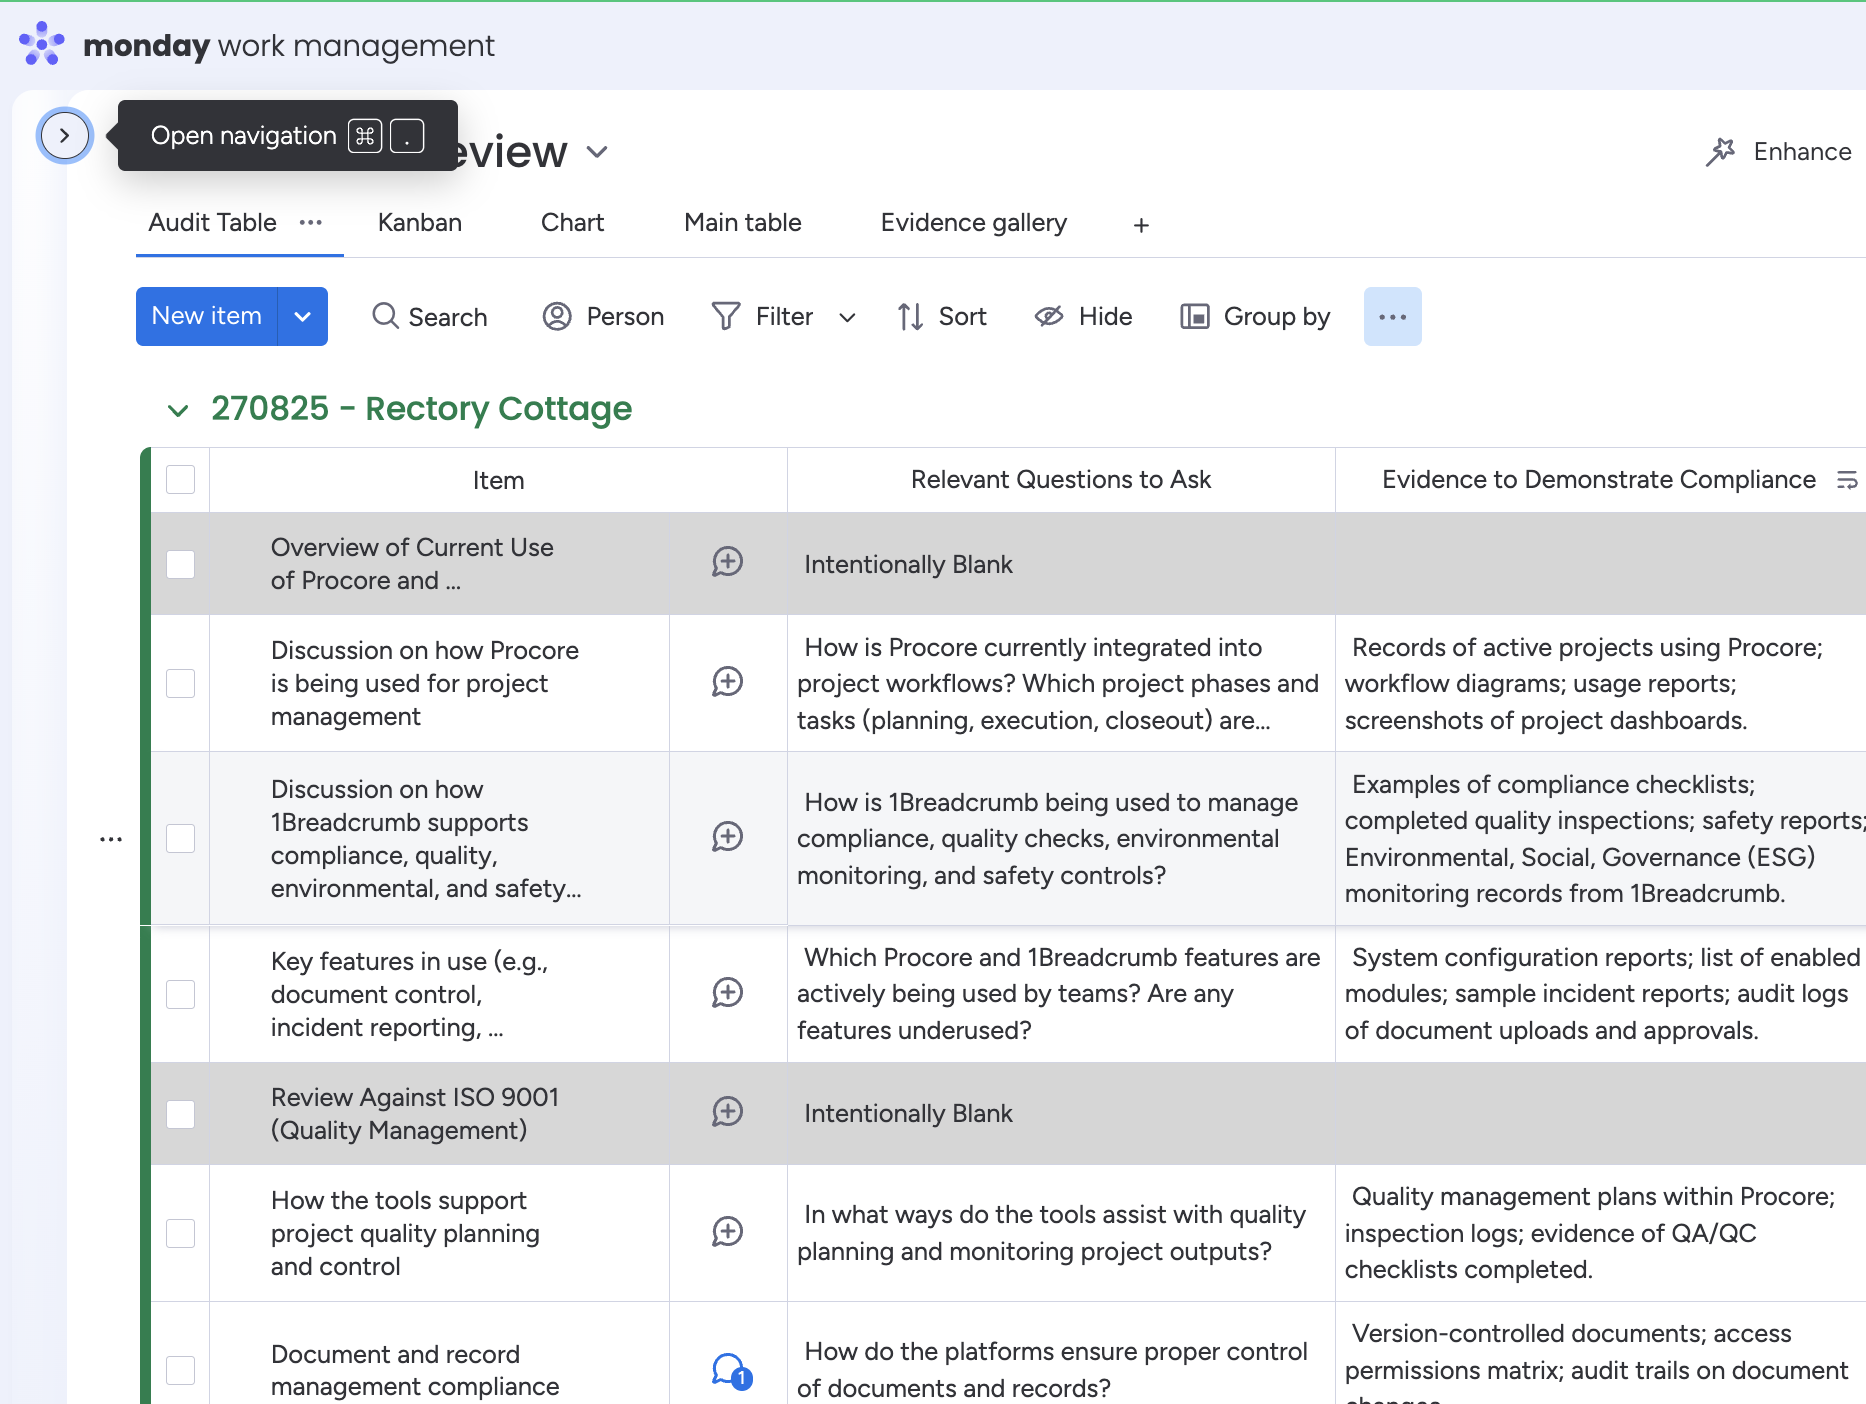1866x1404 pixels.
Task: Click 'Which Procore and 1Breadcrumb features' cell
Action: 1061,994
